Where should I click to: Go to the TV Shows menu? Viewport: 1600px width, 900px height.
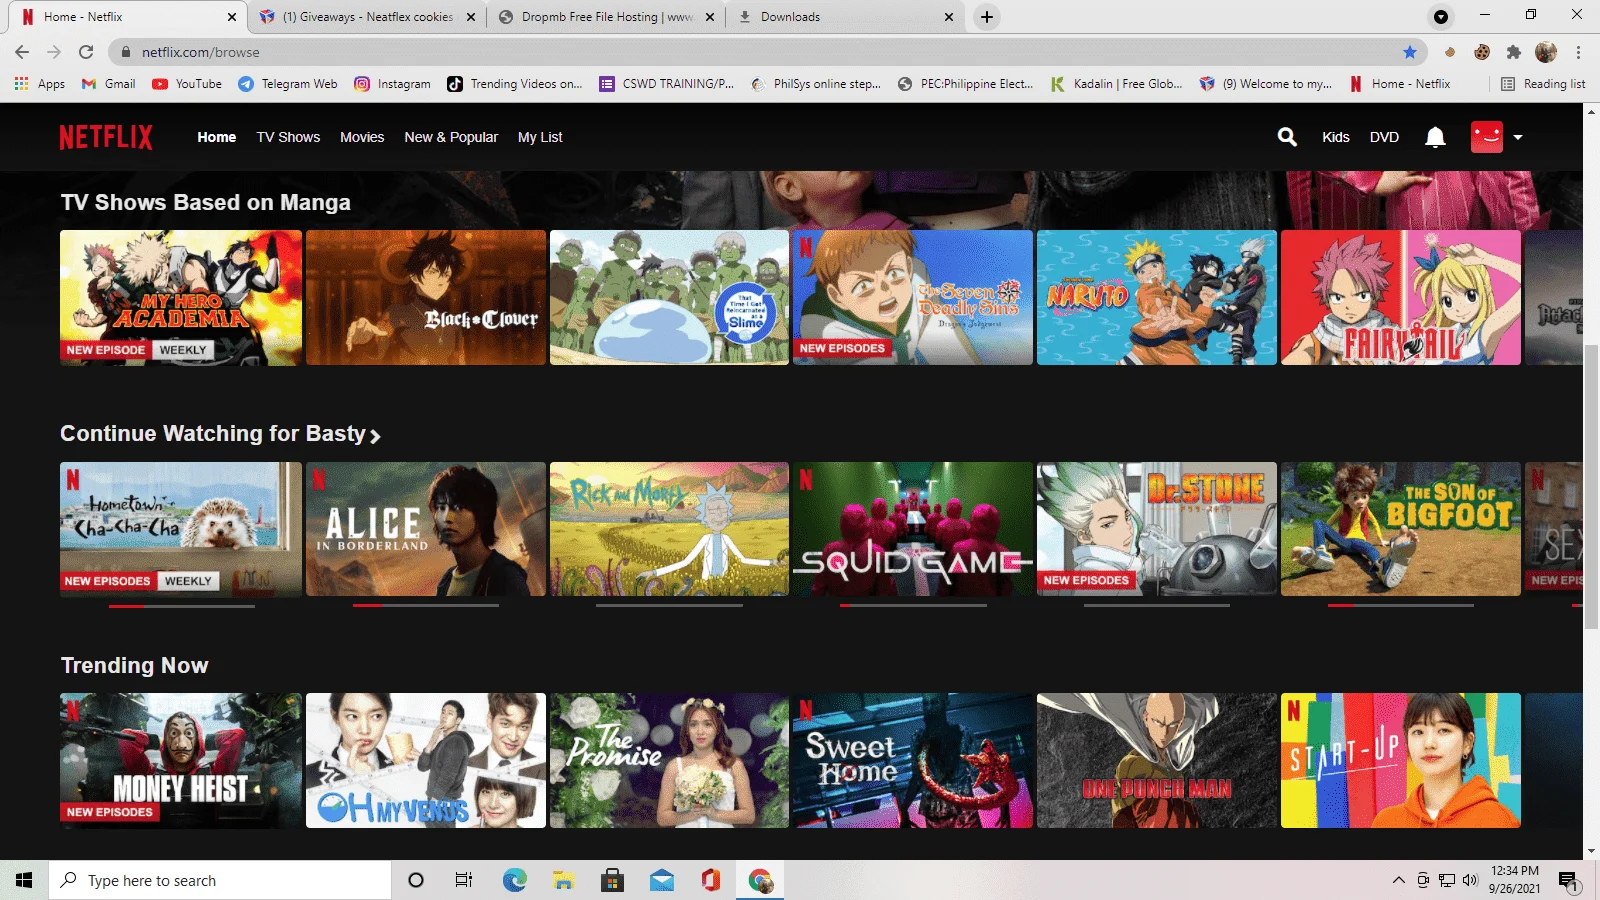[x=288, y=137]
